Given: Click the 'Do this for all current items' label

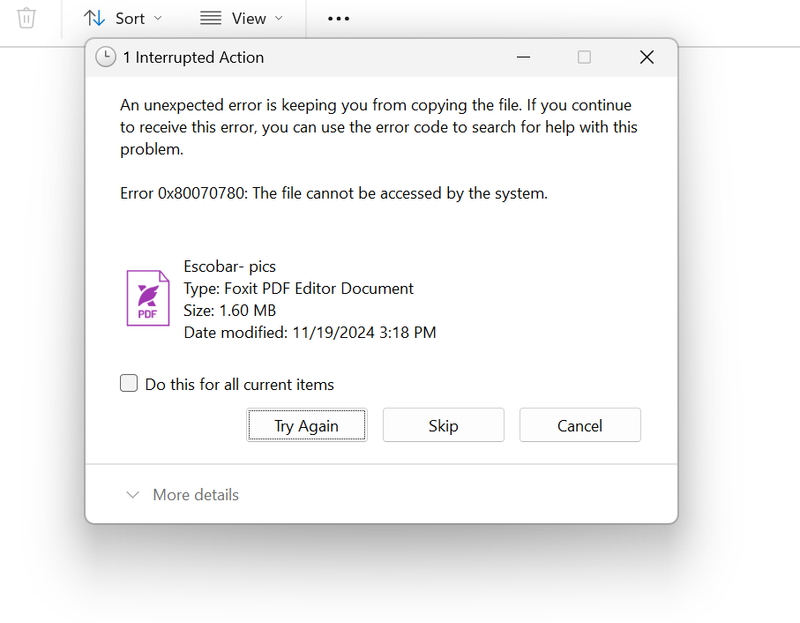Looking at the screenshot, I should [x=239, y=384].
